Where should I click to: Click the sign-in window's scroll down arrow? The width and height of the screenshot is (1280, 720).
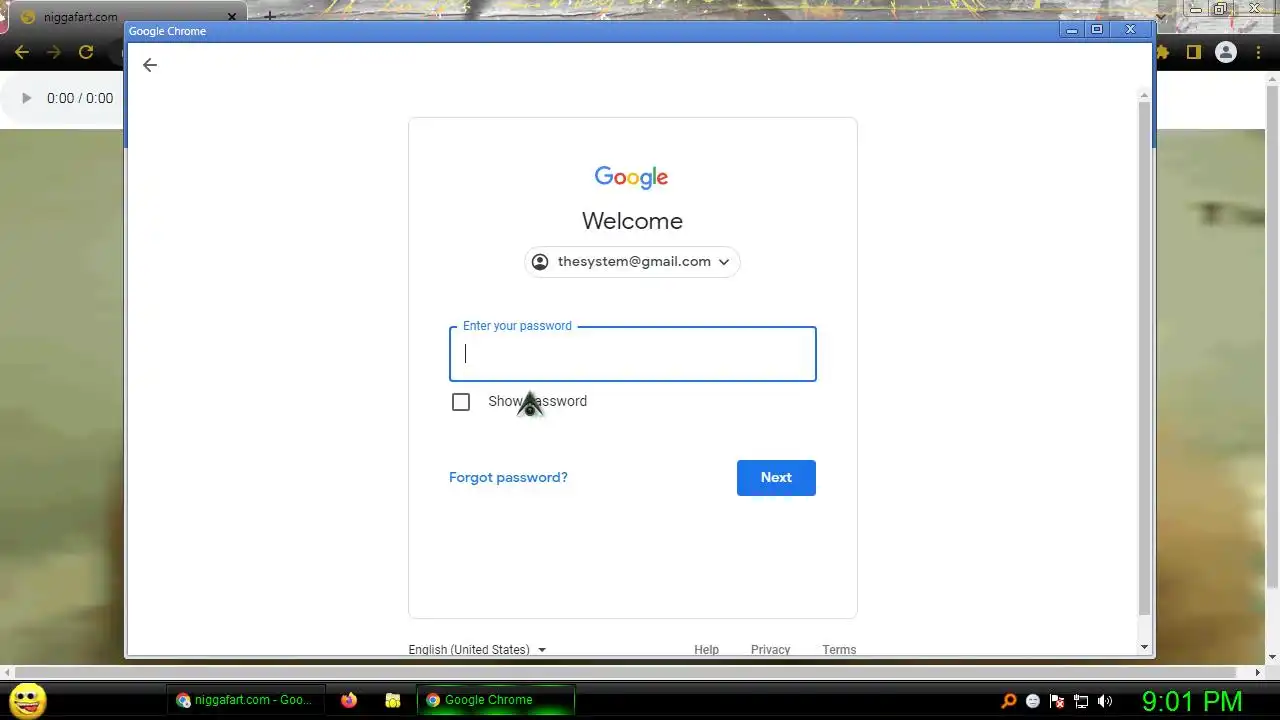pos(1144,648)
